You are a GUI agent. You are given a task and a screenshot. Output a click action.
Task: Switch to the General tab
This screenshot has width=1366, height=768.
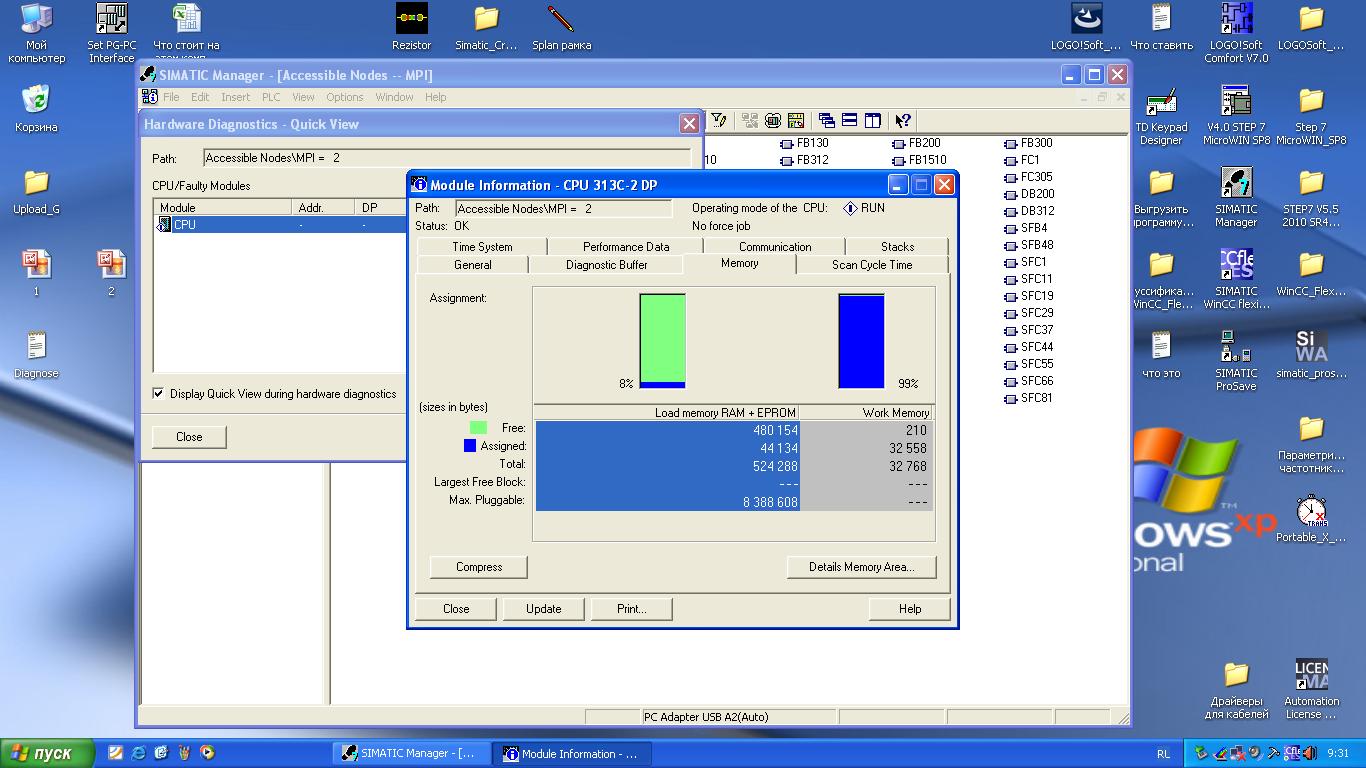click(x=472, y=265)
